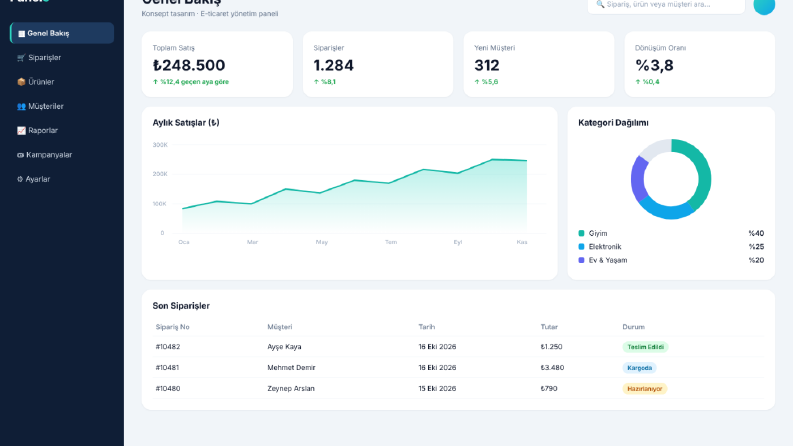
Task: Select customer Mehmet Demir
Action: point(291,368)
